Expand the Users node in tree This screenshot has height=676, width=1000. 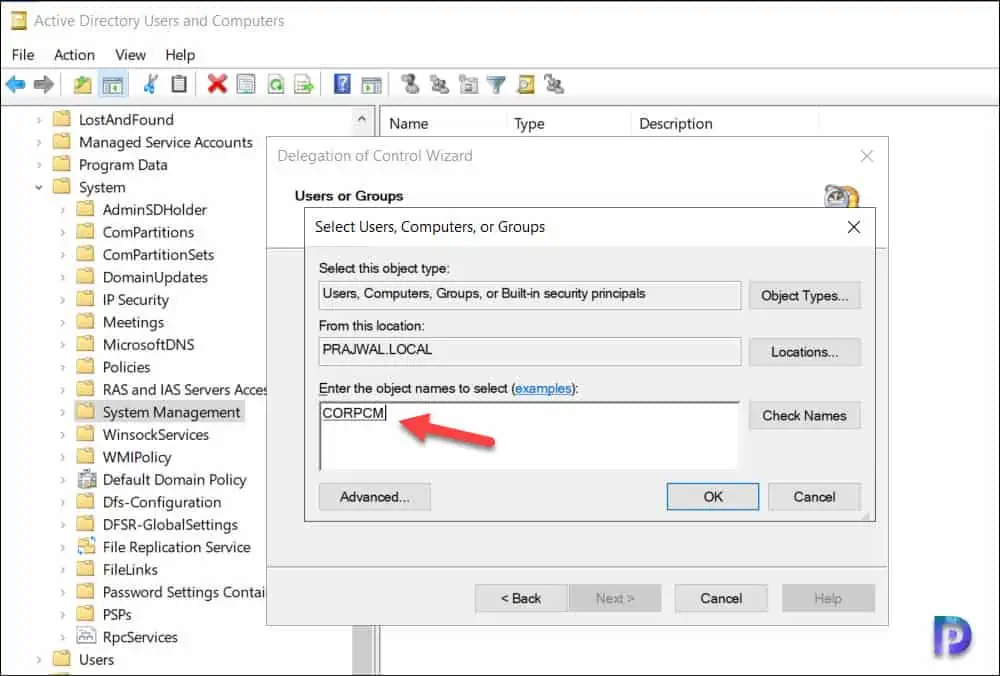click(x=39, y=659)
